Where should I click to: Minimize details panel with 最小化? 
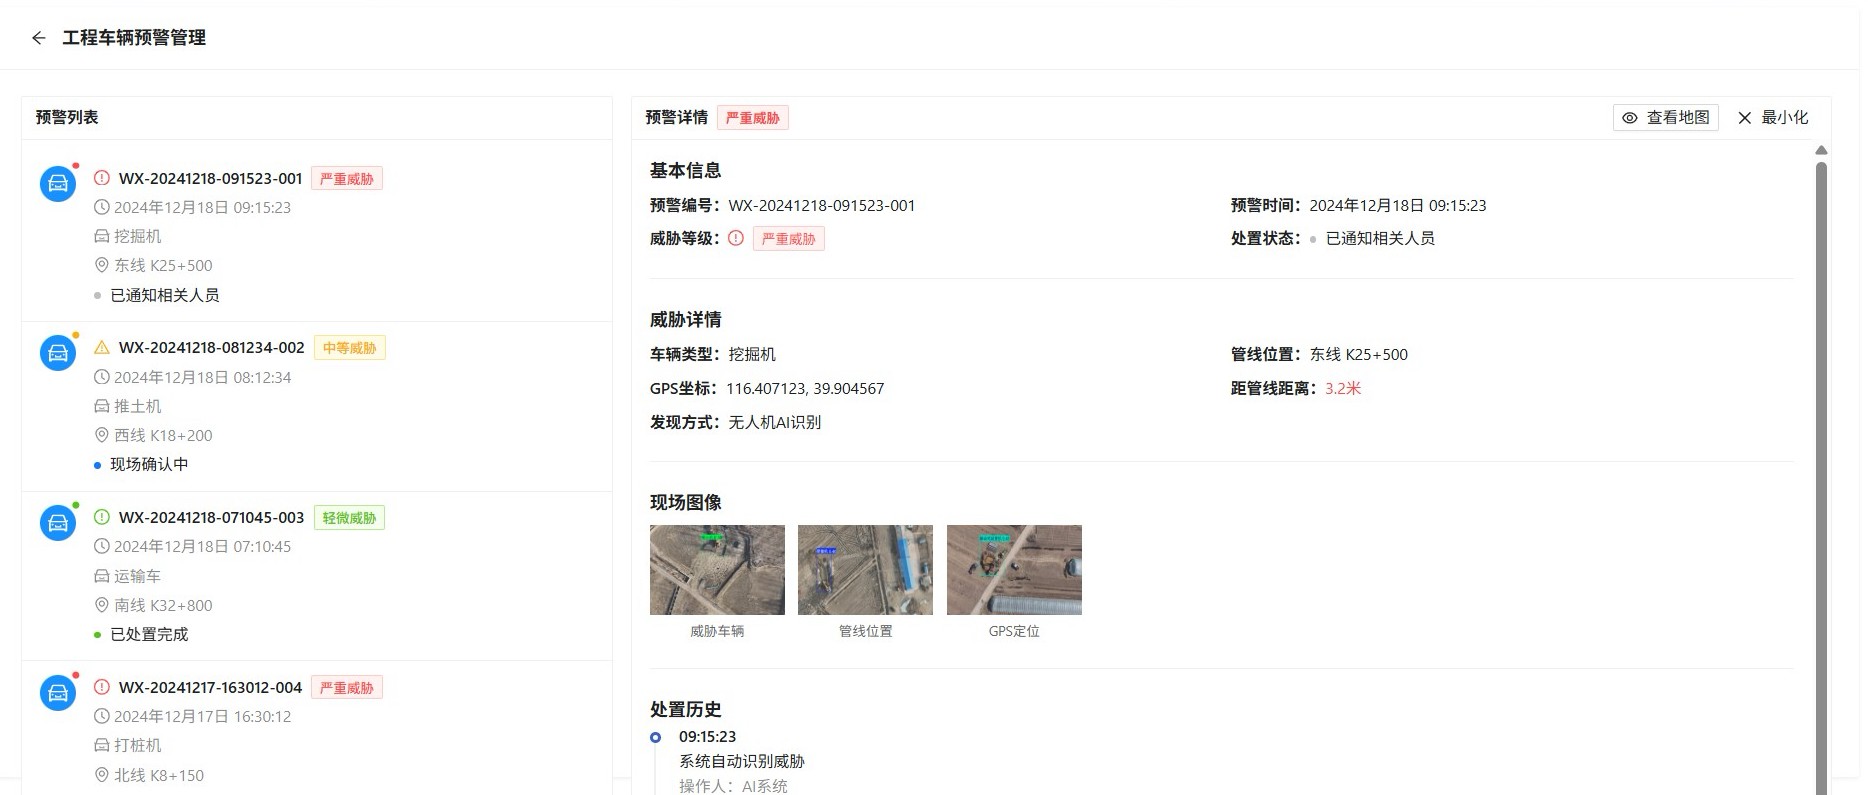pos(1773,118)
